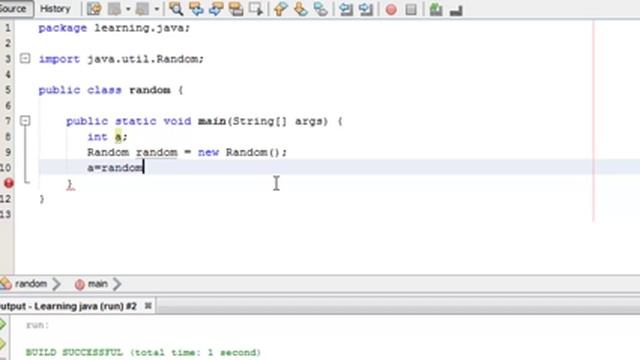Click the package keyword on line 1

(62, 28)
